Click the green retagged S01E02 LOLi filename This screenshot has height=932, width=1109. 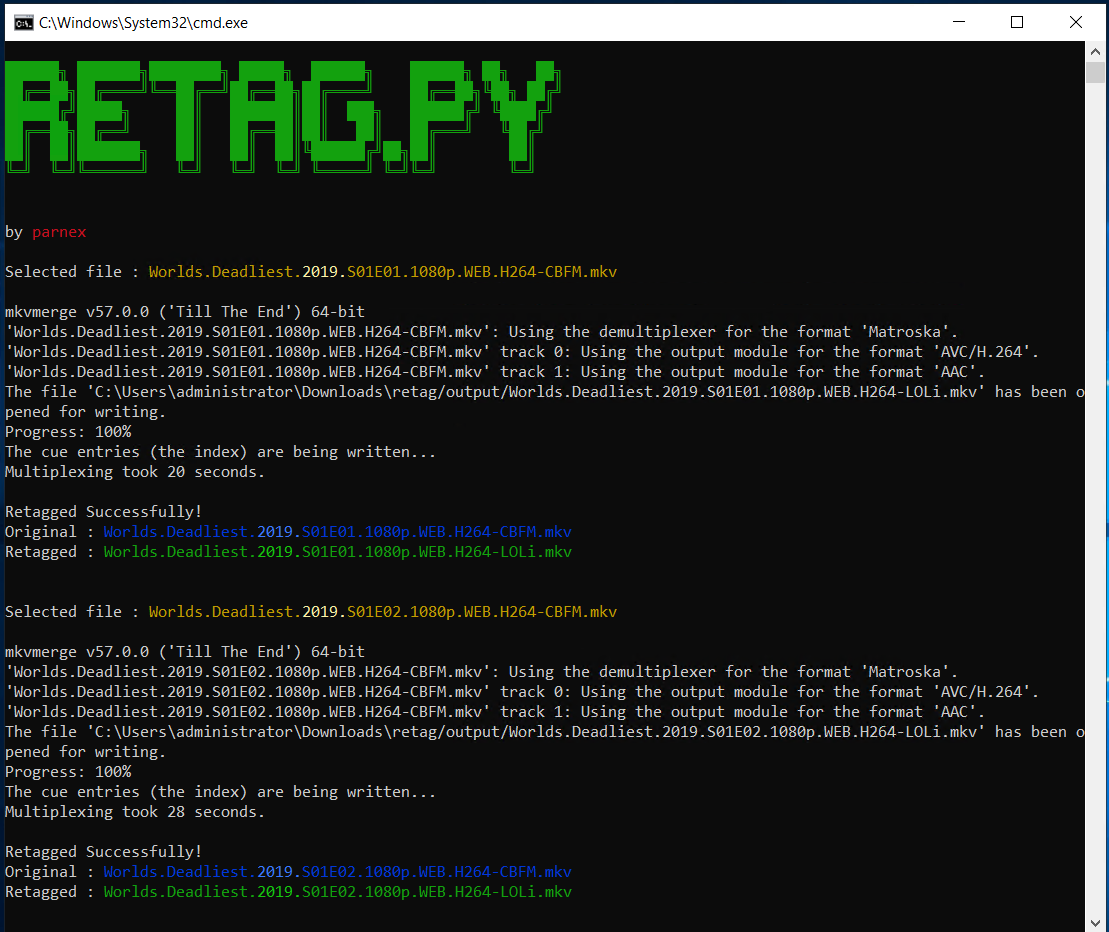[337, 892]
